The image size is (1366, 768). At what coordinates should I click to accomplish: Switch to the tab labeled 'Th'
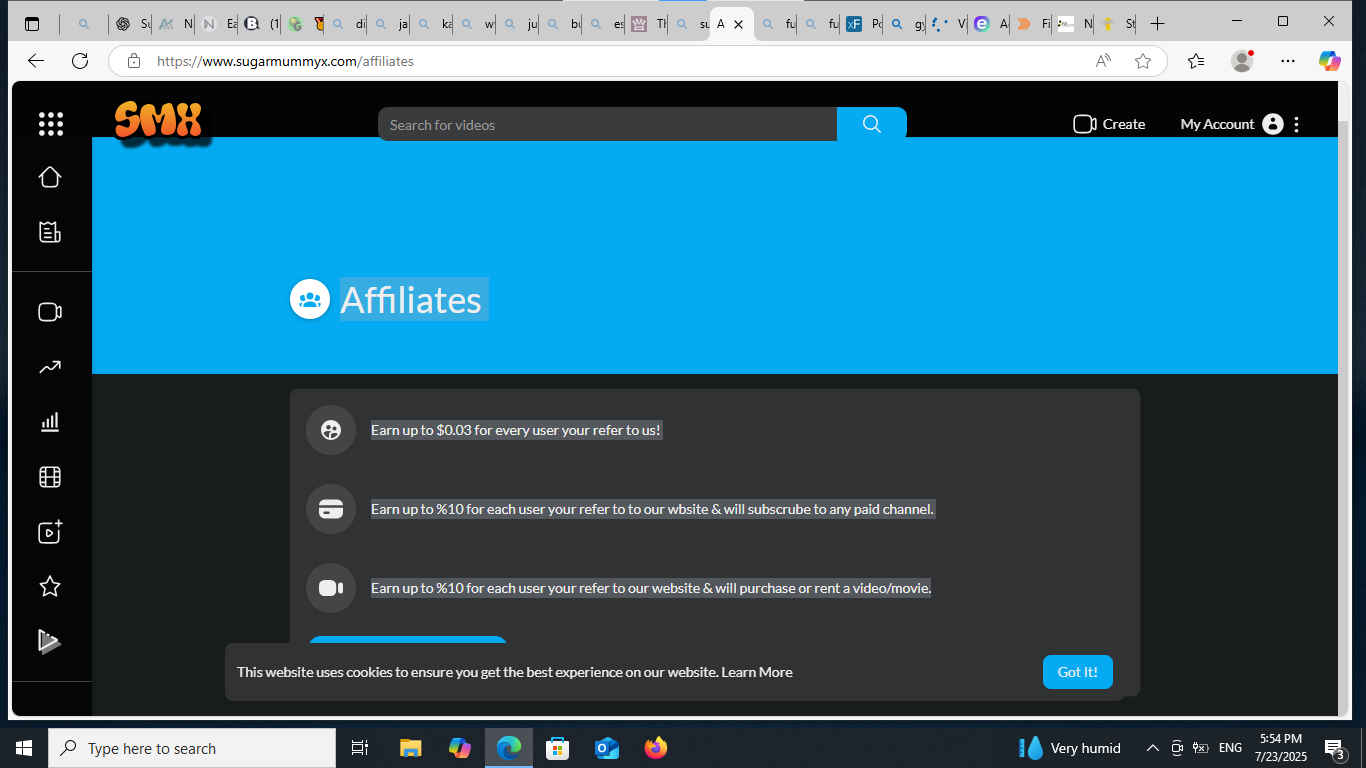tap(649, 24)
